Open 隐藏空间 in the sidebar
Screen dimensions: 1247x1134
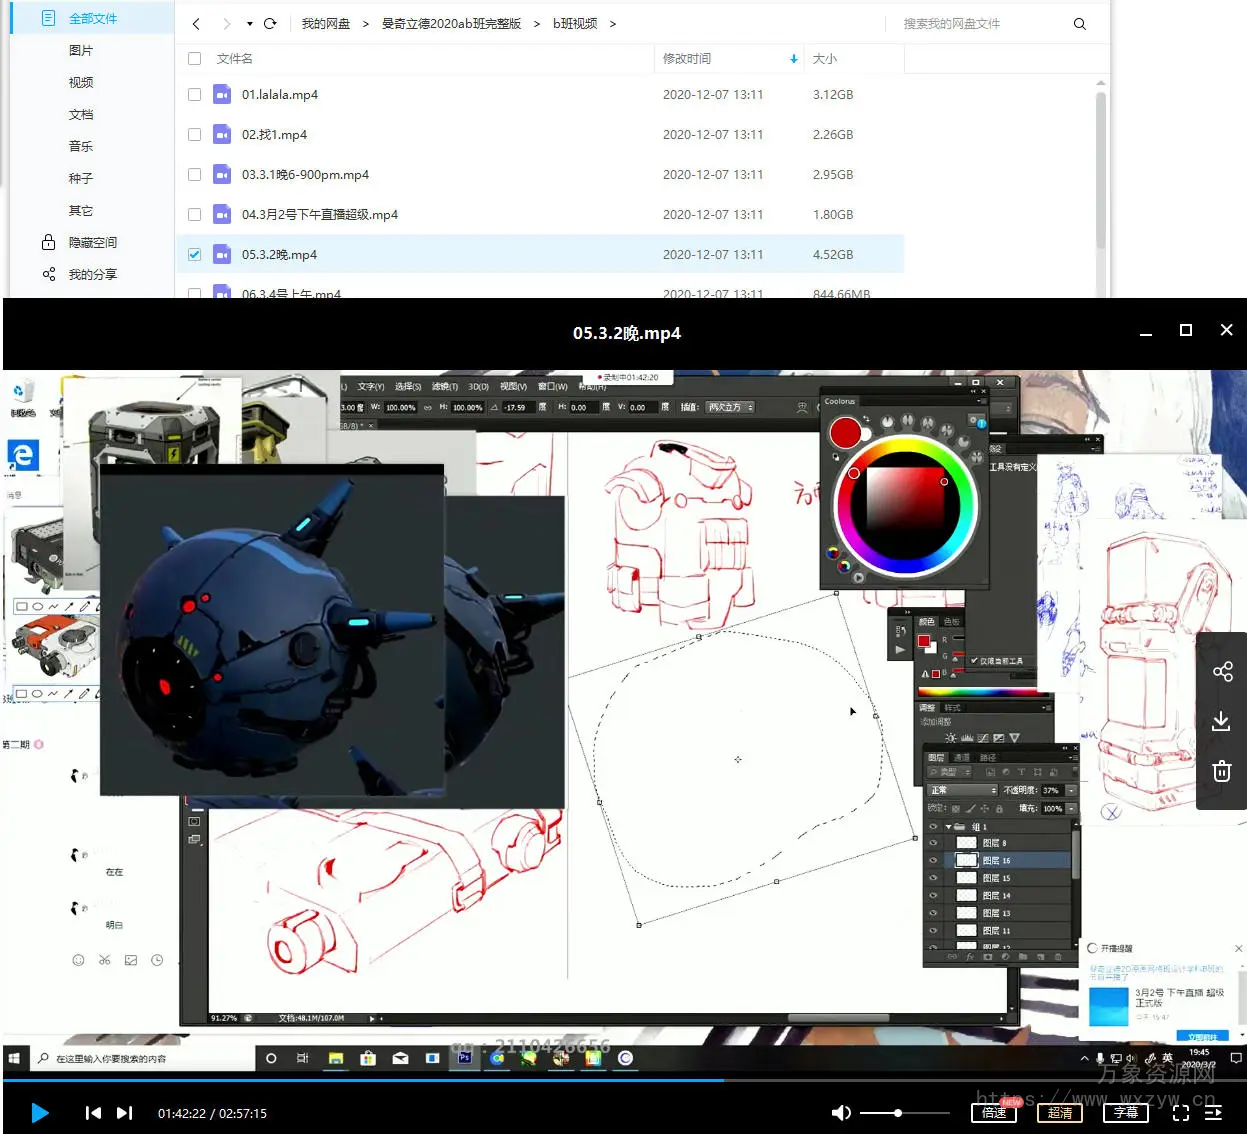point(92,243)
